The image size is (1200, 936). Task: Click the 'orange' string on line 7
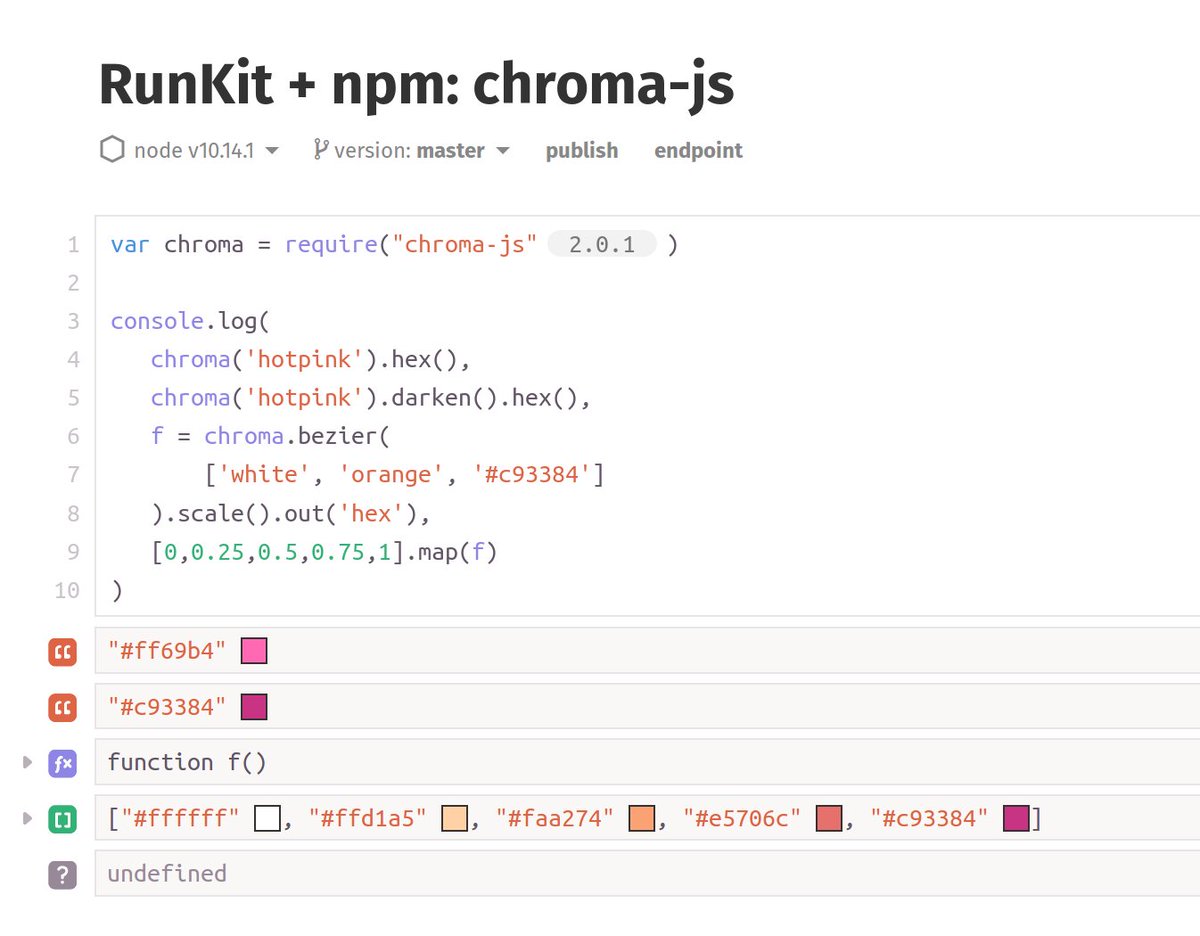tap(391, 475)
